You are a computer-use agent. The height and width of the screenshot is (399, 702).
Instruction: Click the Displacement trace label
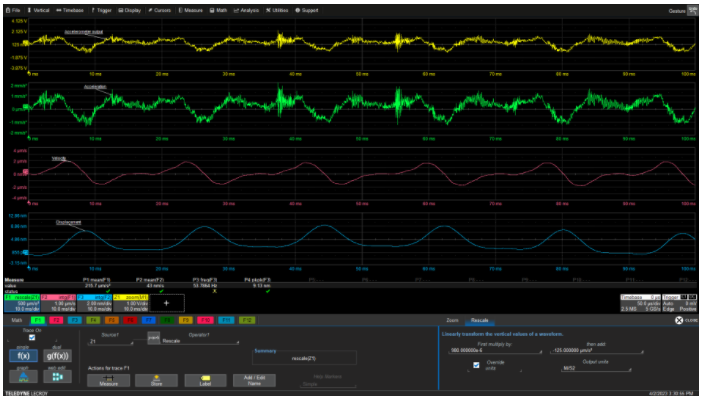pos(68,222)
